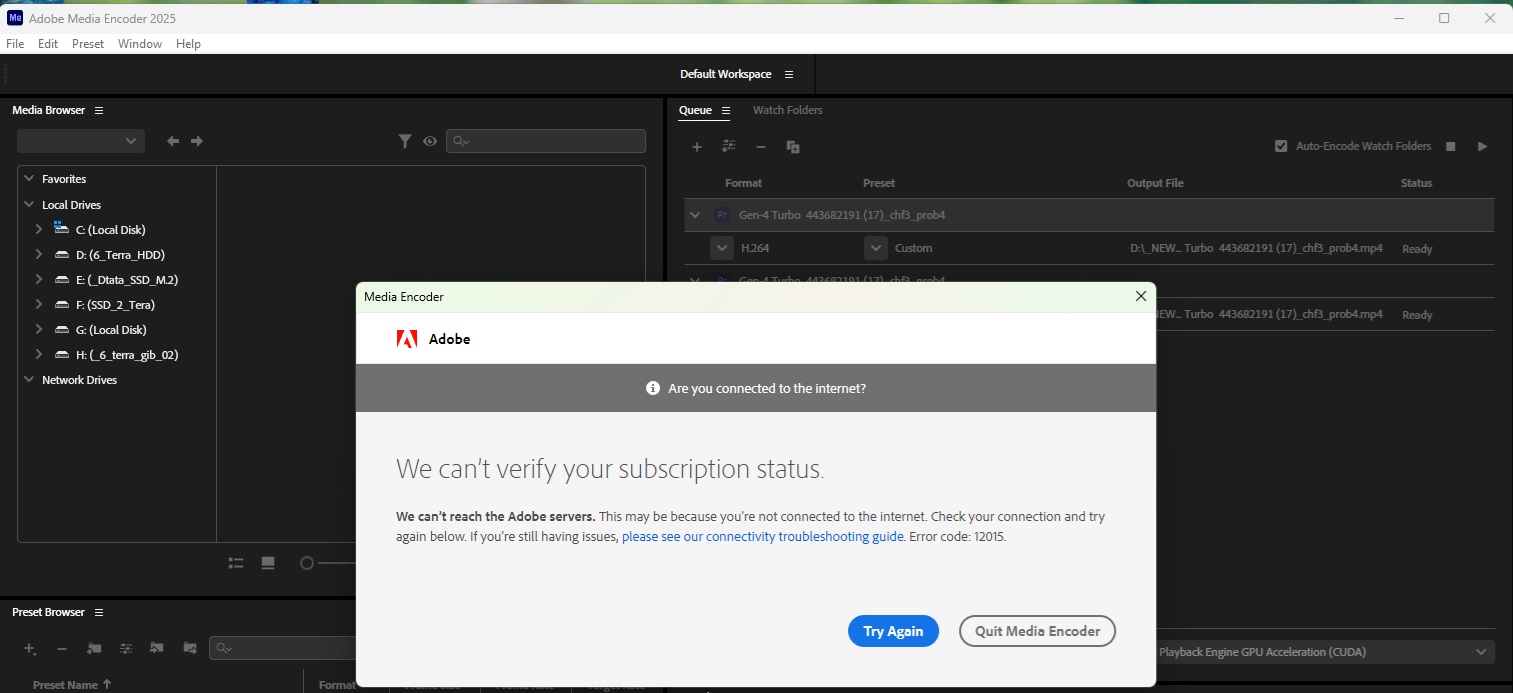1513x693 pixels.
Task: Start the queue with the play button
Action: (x=1482, y=146)
